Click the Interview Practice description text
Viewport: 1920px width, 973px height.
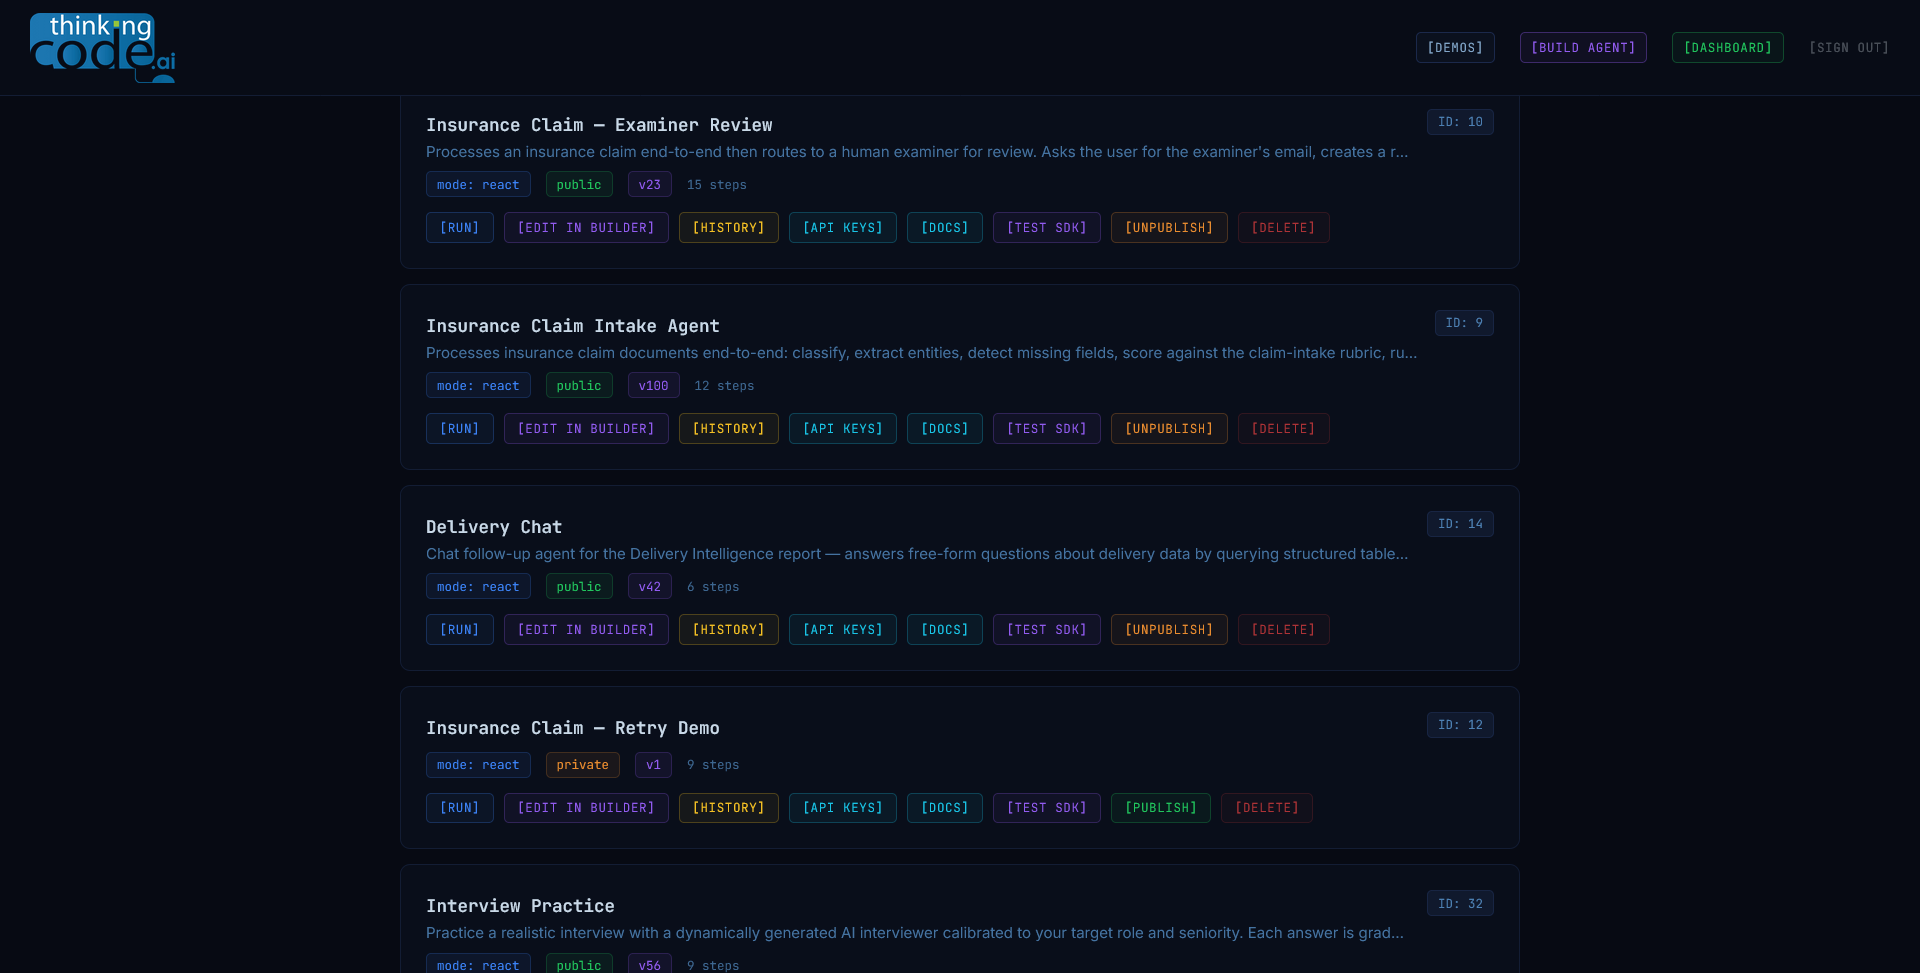(x=915, y=933)
